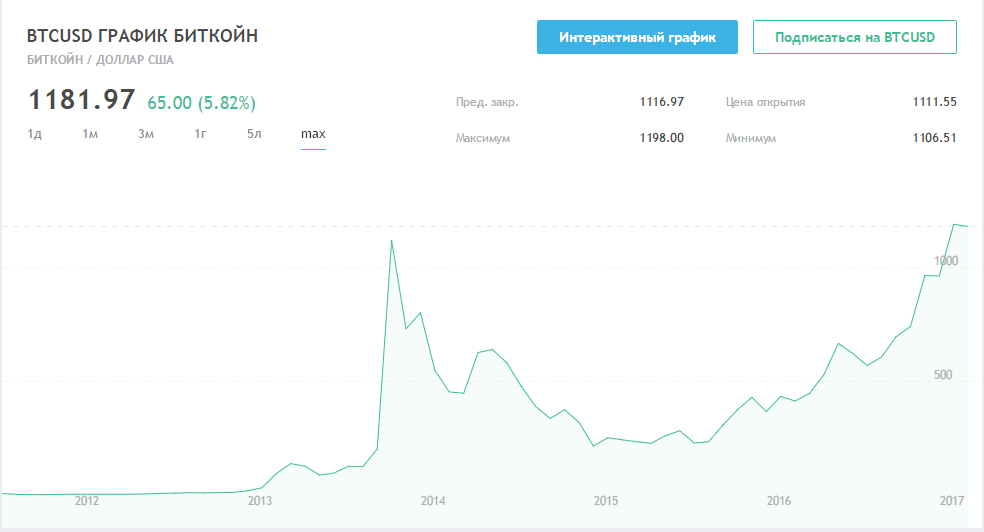Viewport: 984px width, 532px height.
Task: Click the 2013 axis label
Action: tap(260, 501)
